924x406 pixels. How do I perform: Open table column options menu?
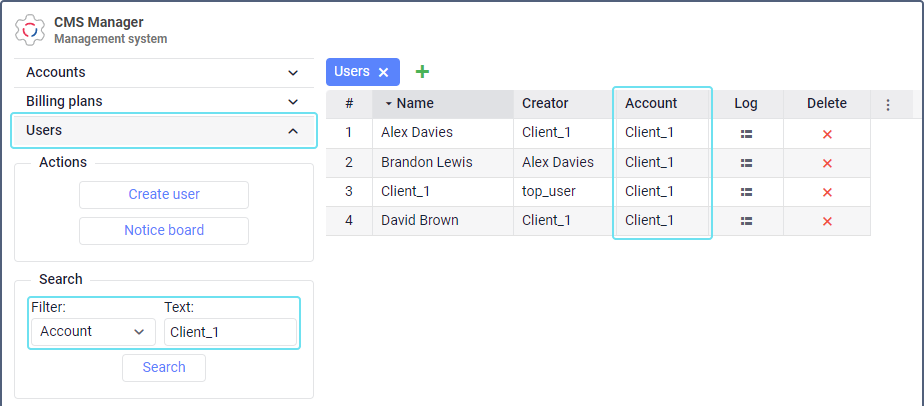(888, 104)
